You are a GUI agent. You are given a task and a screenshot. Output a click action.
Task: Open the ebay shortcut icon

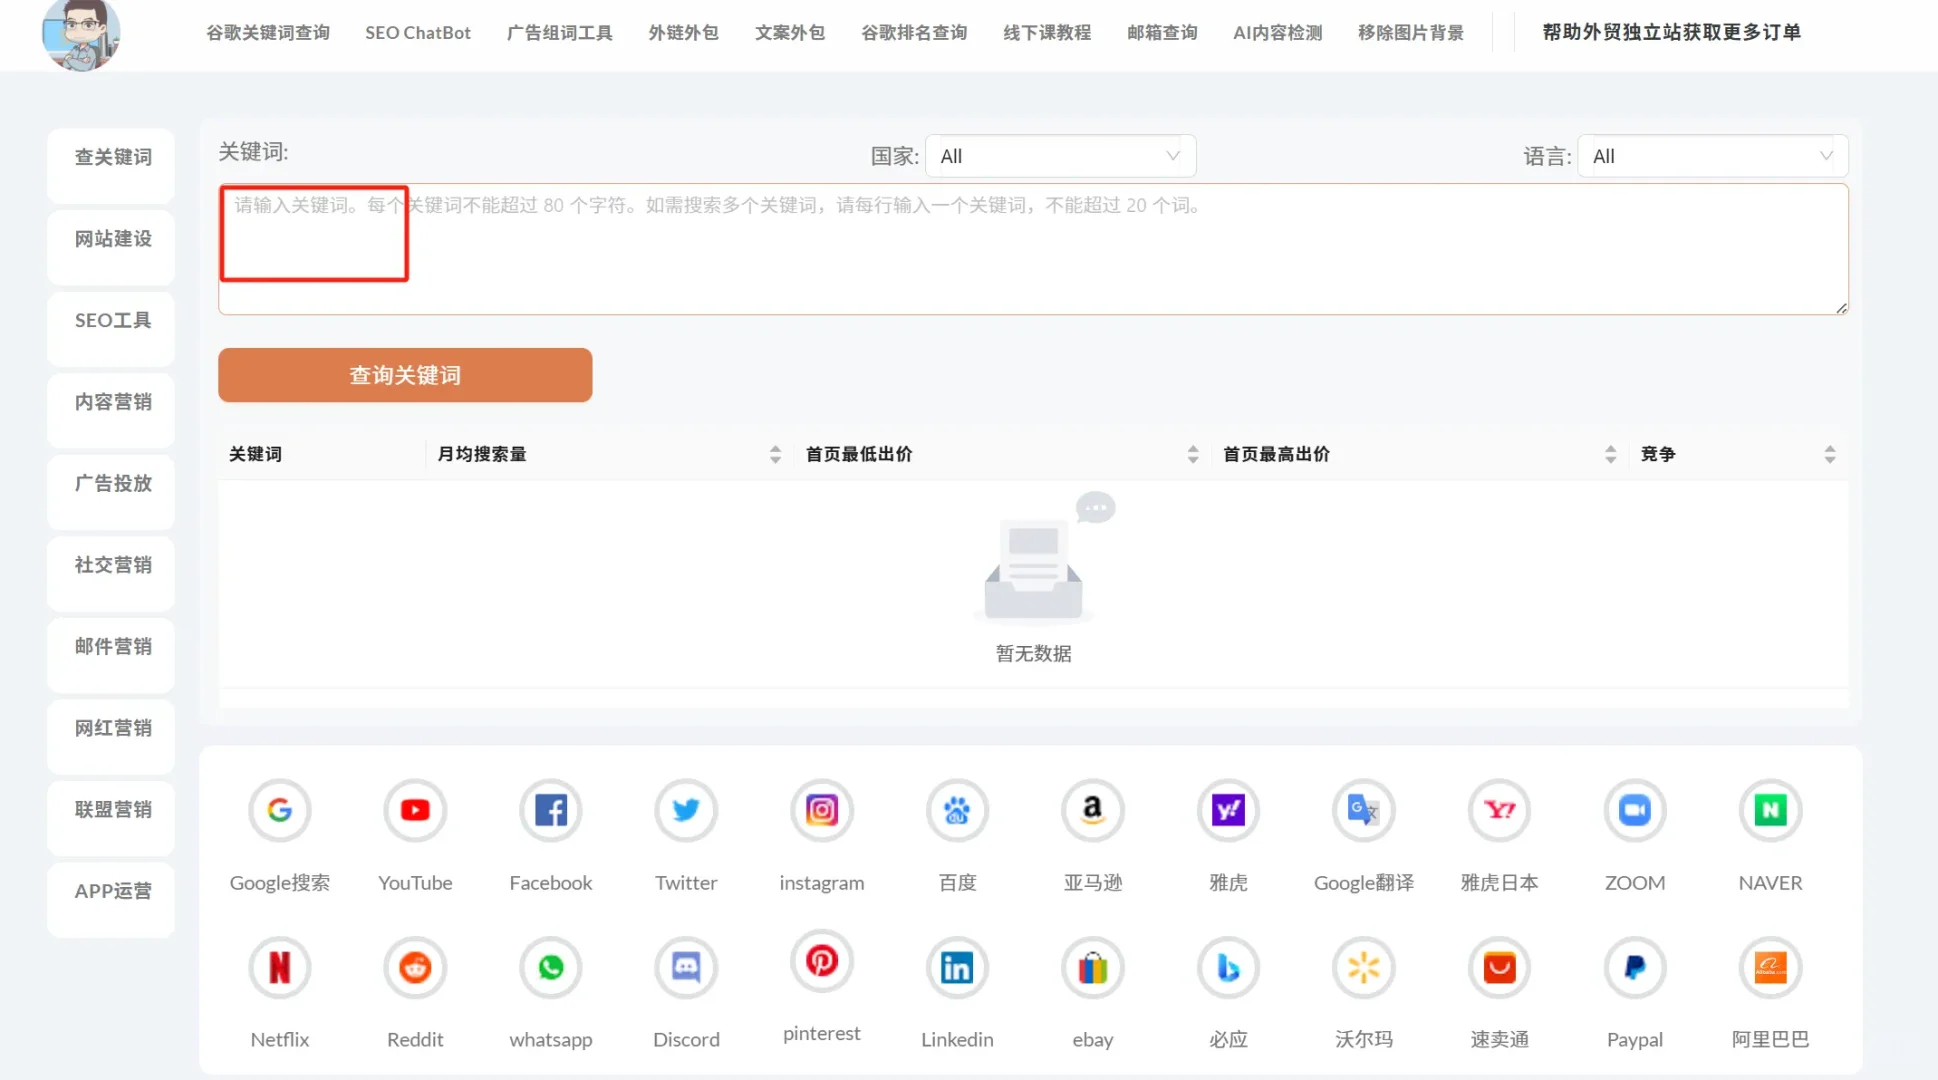click(x=1093, y=967)
